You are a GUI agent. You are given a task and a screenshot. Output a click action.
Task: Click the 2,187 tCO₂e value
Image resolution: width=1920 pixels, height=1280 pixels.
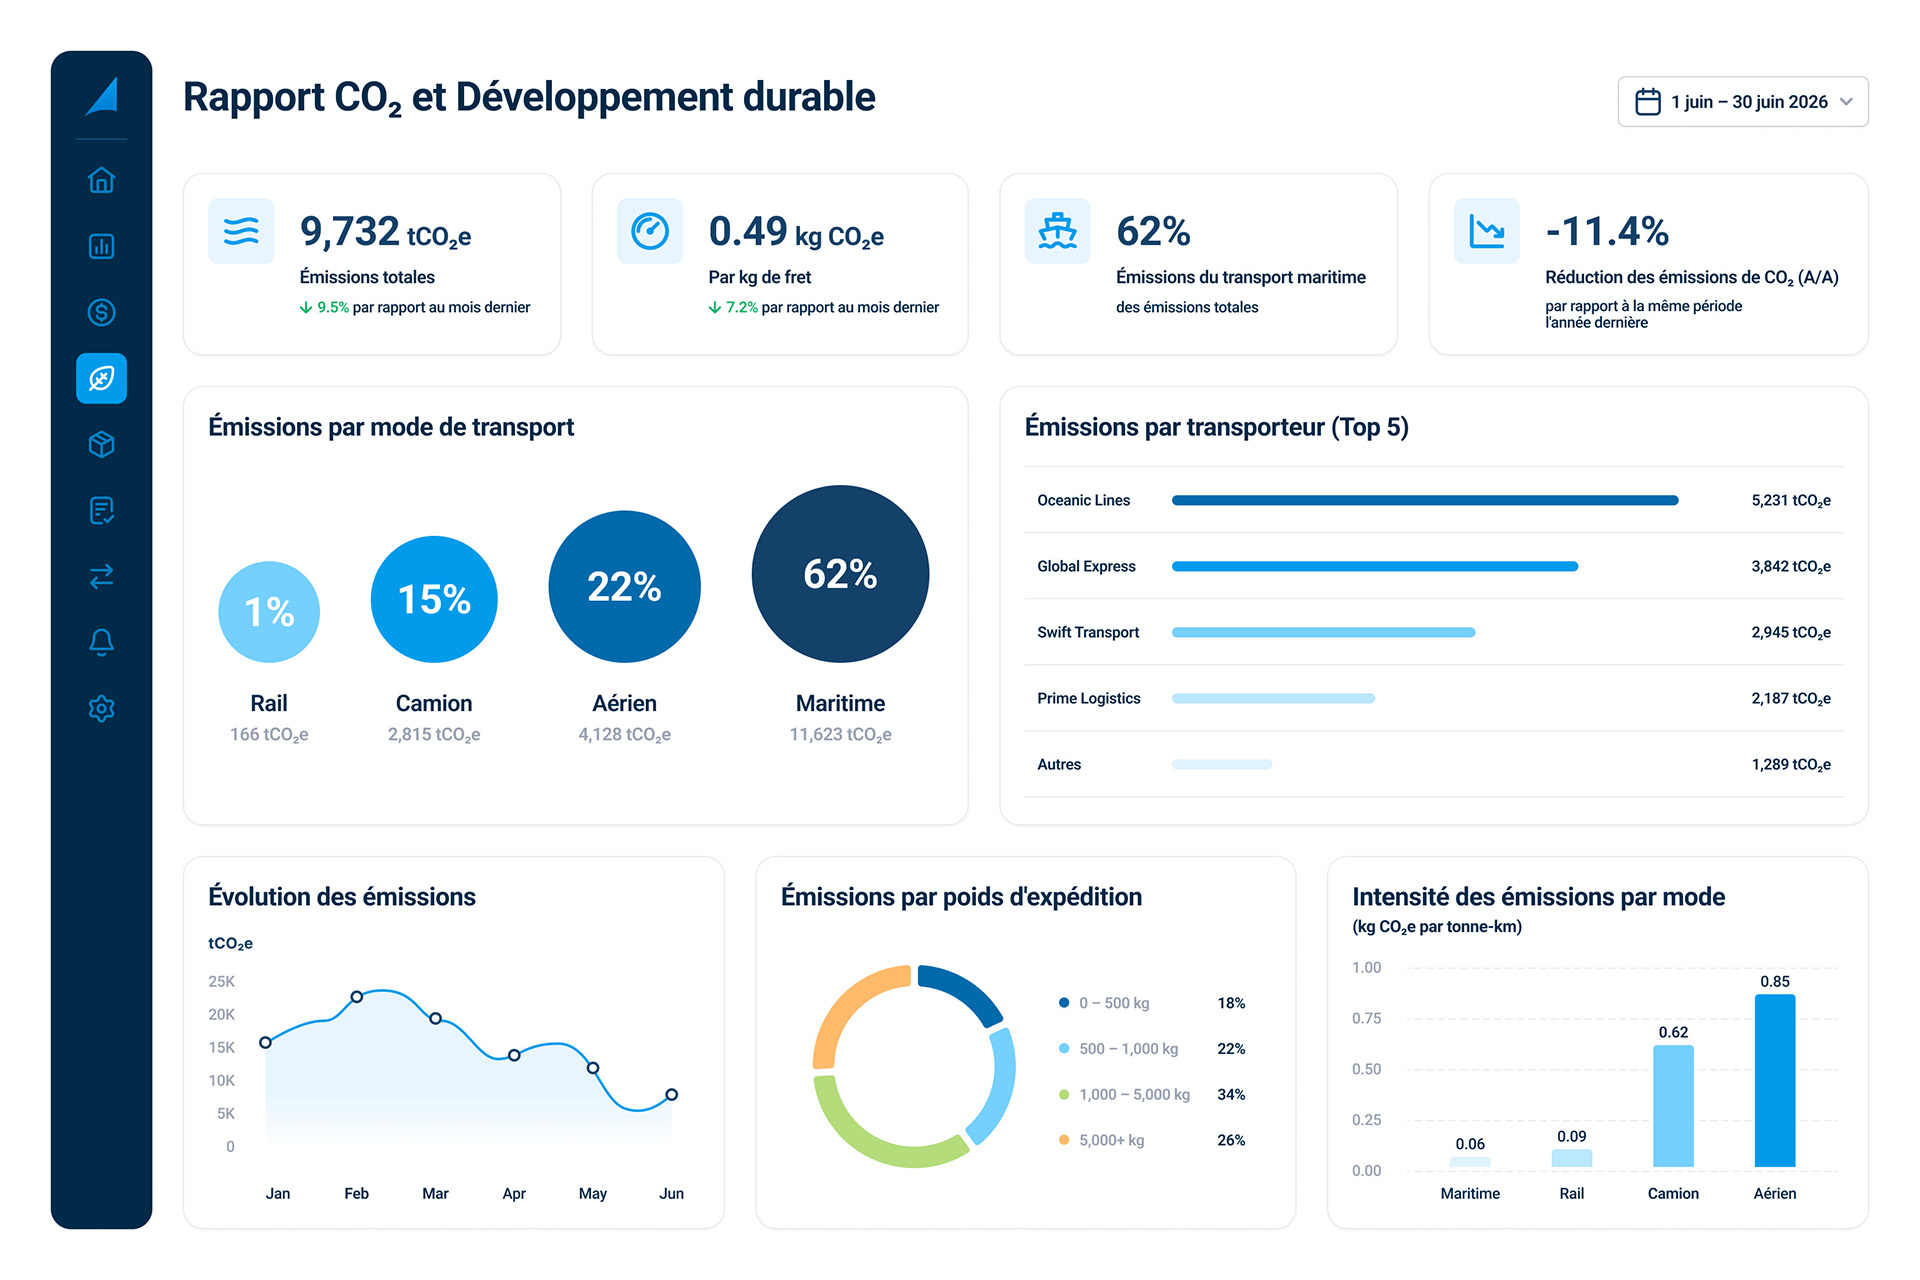[x=1790, y=699]
